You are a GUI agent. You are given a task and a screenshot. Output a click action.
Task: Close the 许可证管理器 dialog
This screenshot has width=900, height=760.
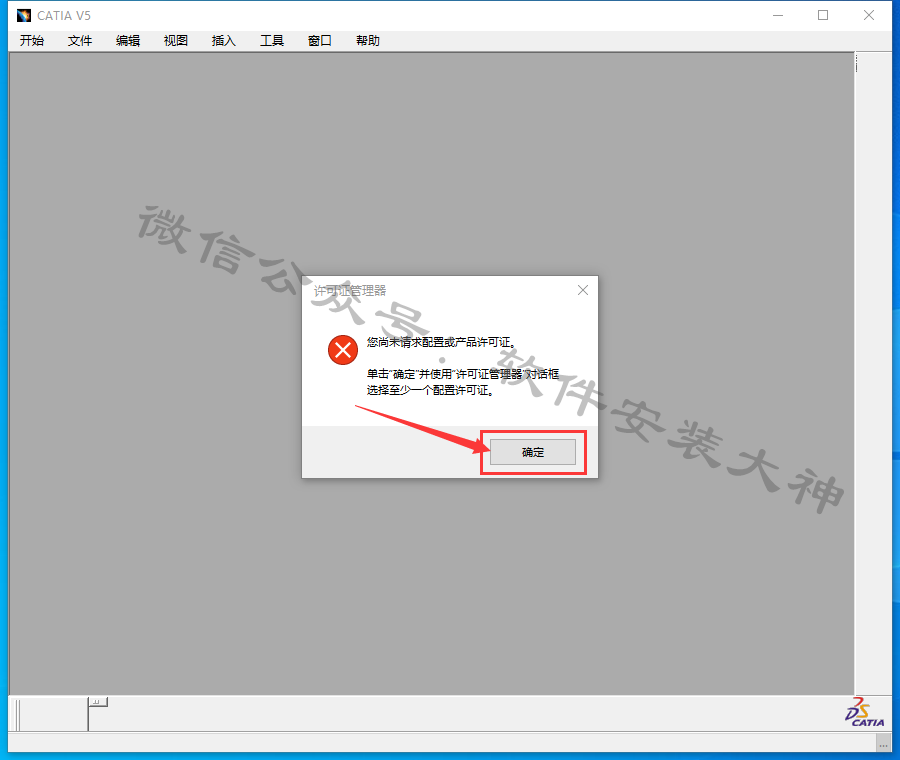[583, 290]
